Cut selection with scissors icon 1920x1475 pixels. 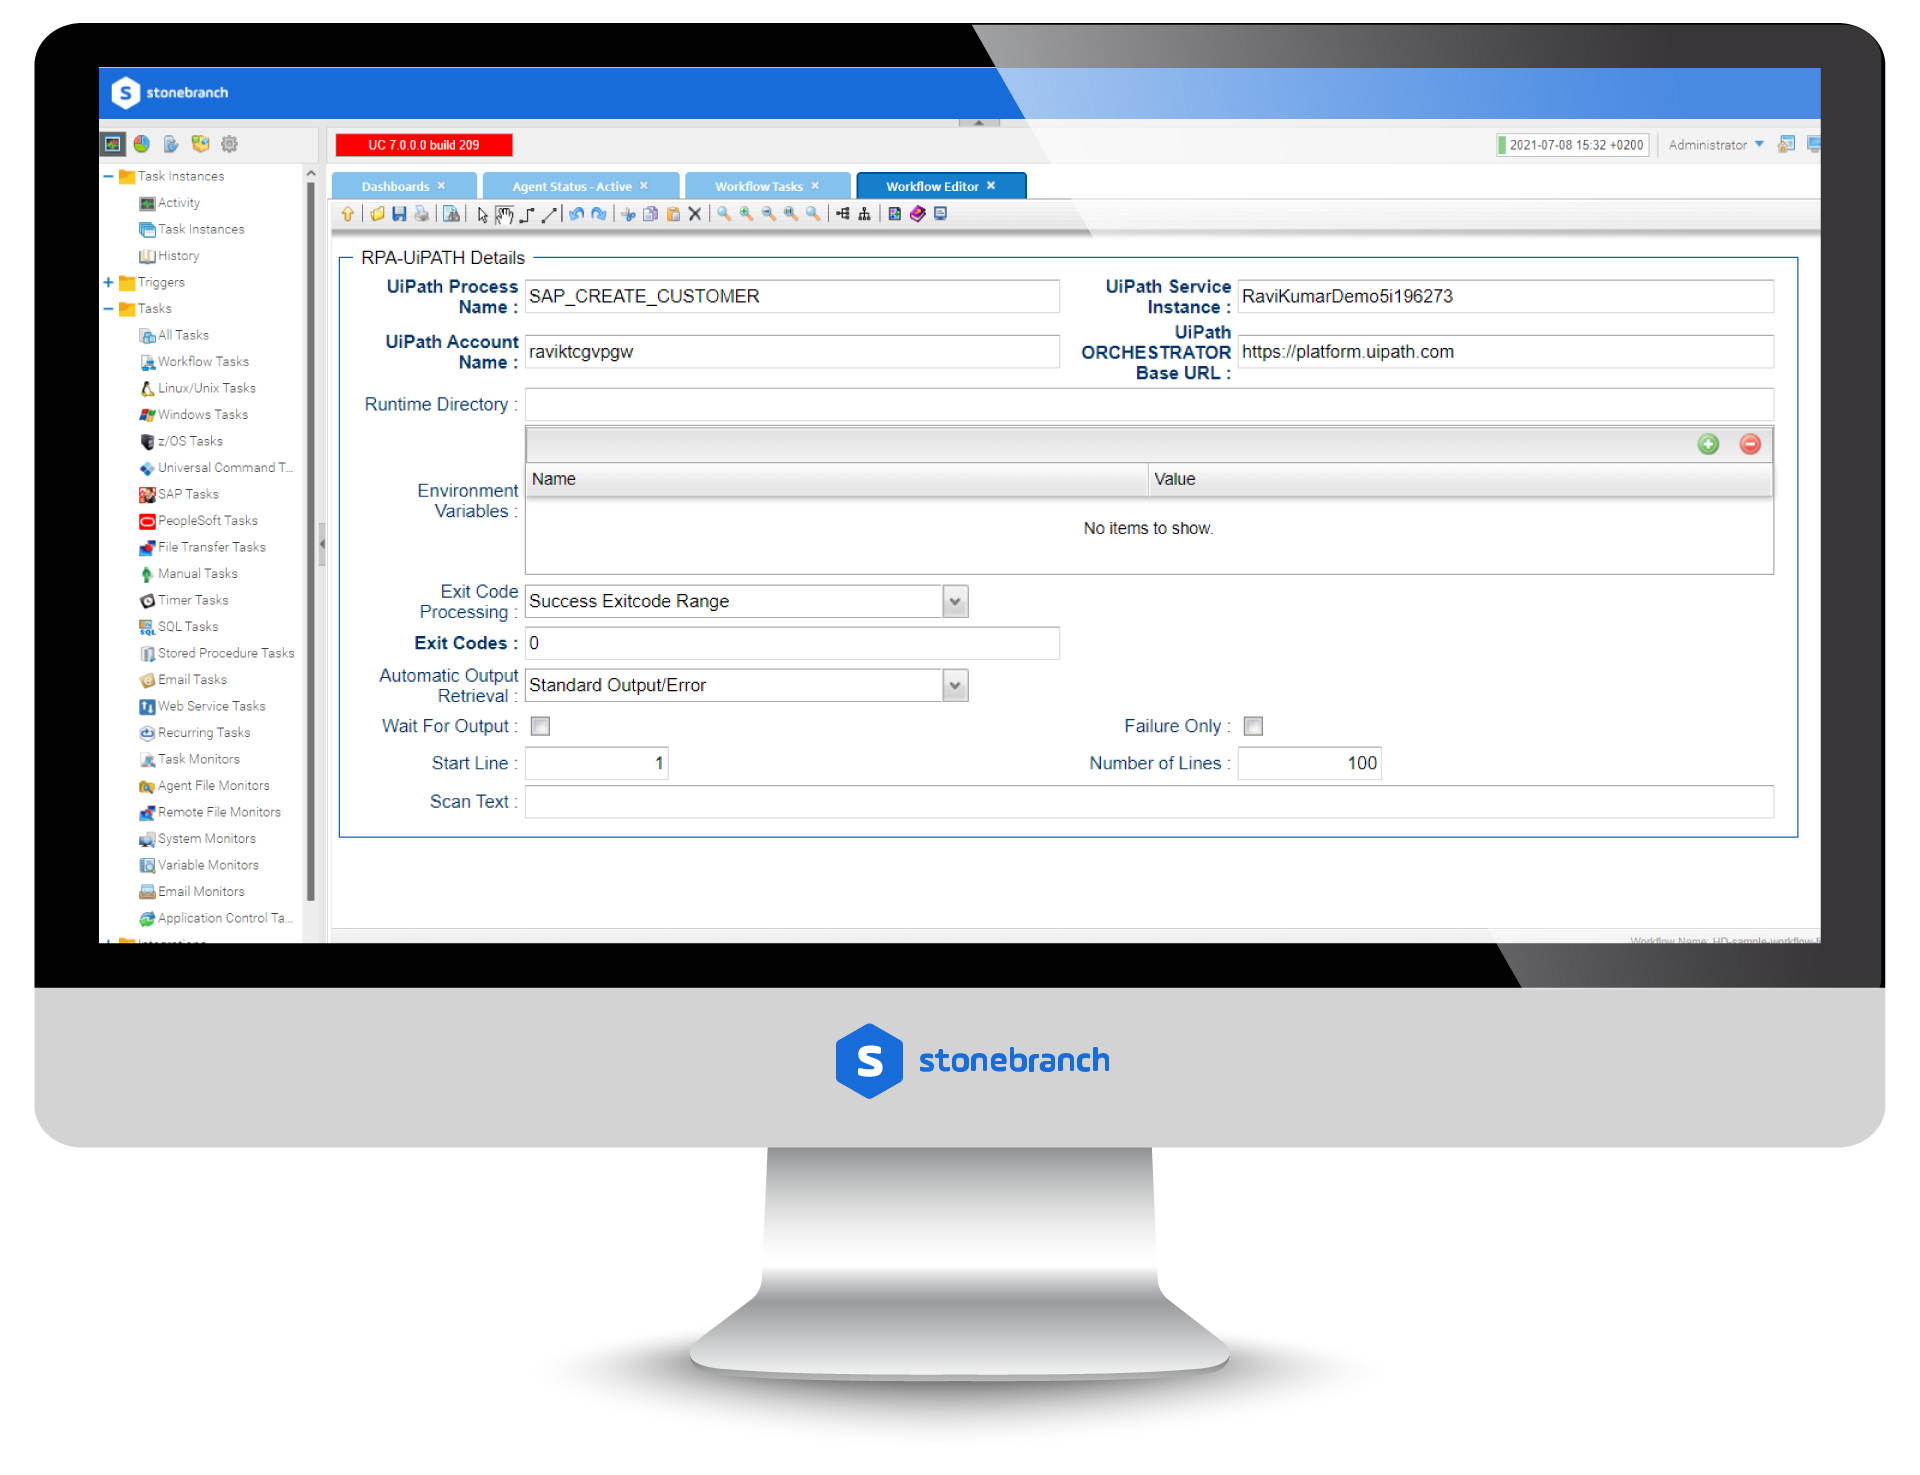click(628, 214)
